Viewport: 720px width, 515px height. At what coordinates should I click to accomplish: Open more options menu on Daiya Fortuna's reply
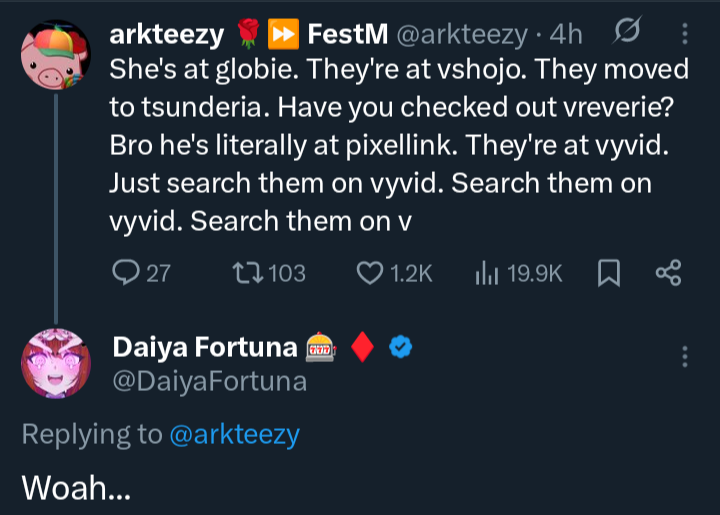pos(685,357)
